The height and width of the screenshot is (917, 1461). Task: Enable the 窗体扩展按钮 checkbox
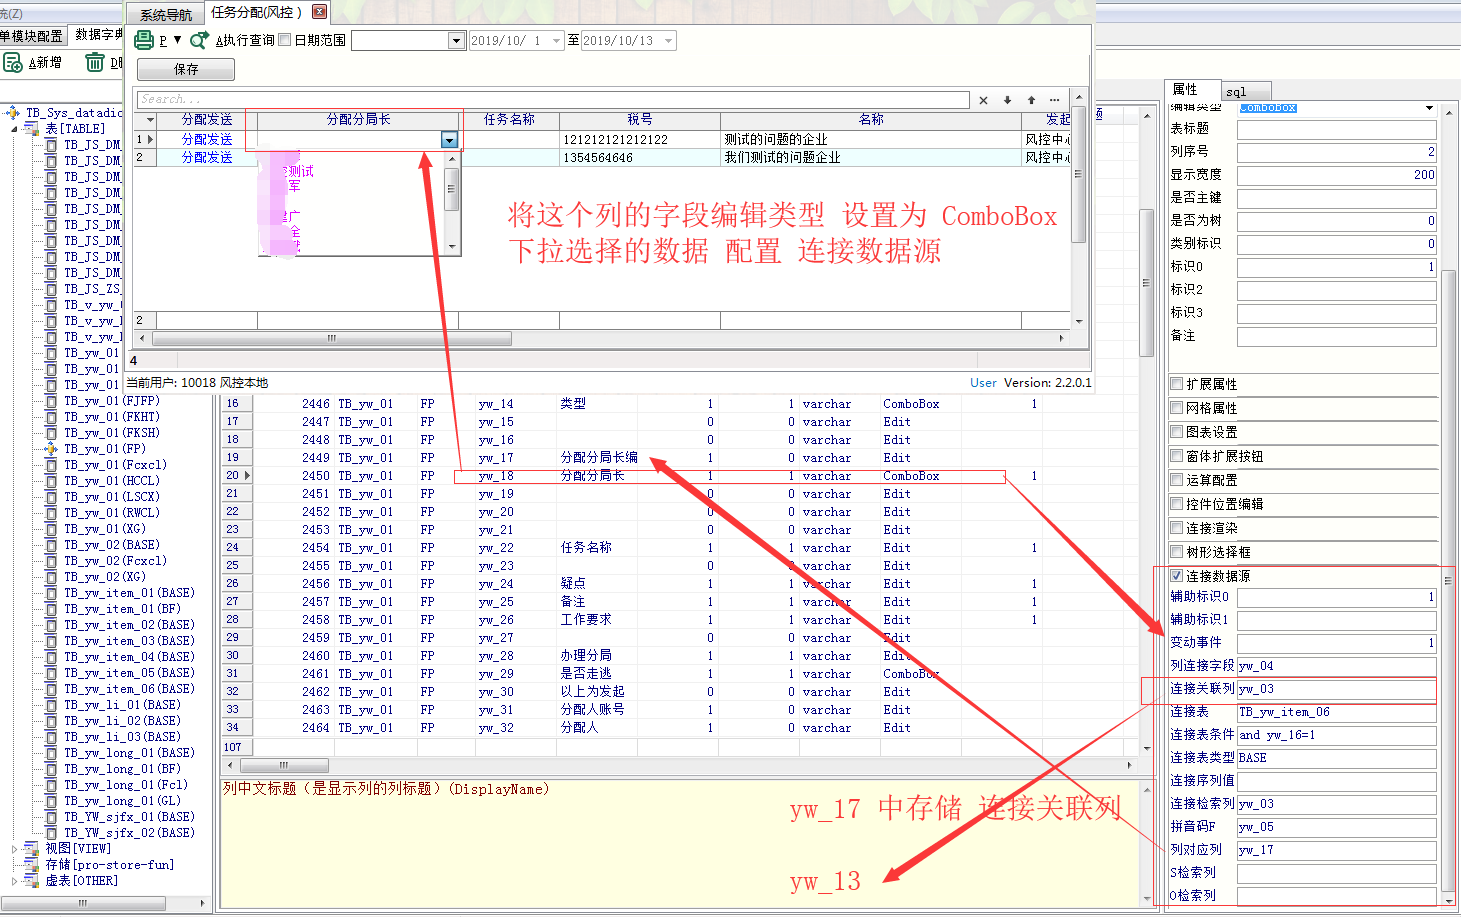pyautogui.click(x=1177, y=456)
